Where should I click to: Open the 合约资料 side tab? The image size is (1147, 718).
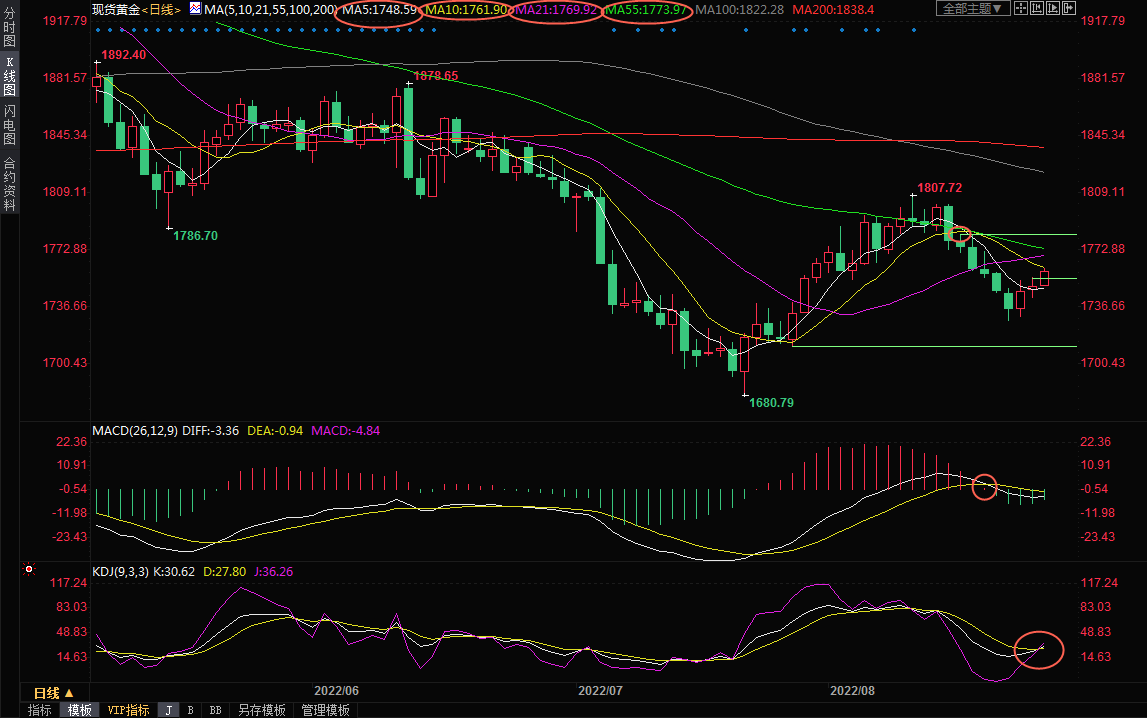(9, 183)
